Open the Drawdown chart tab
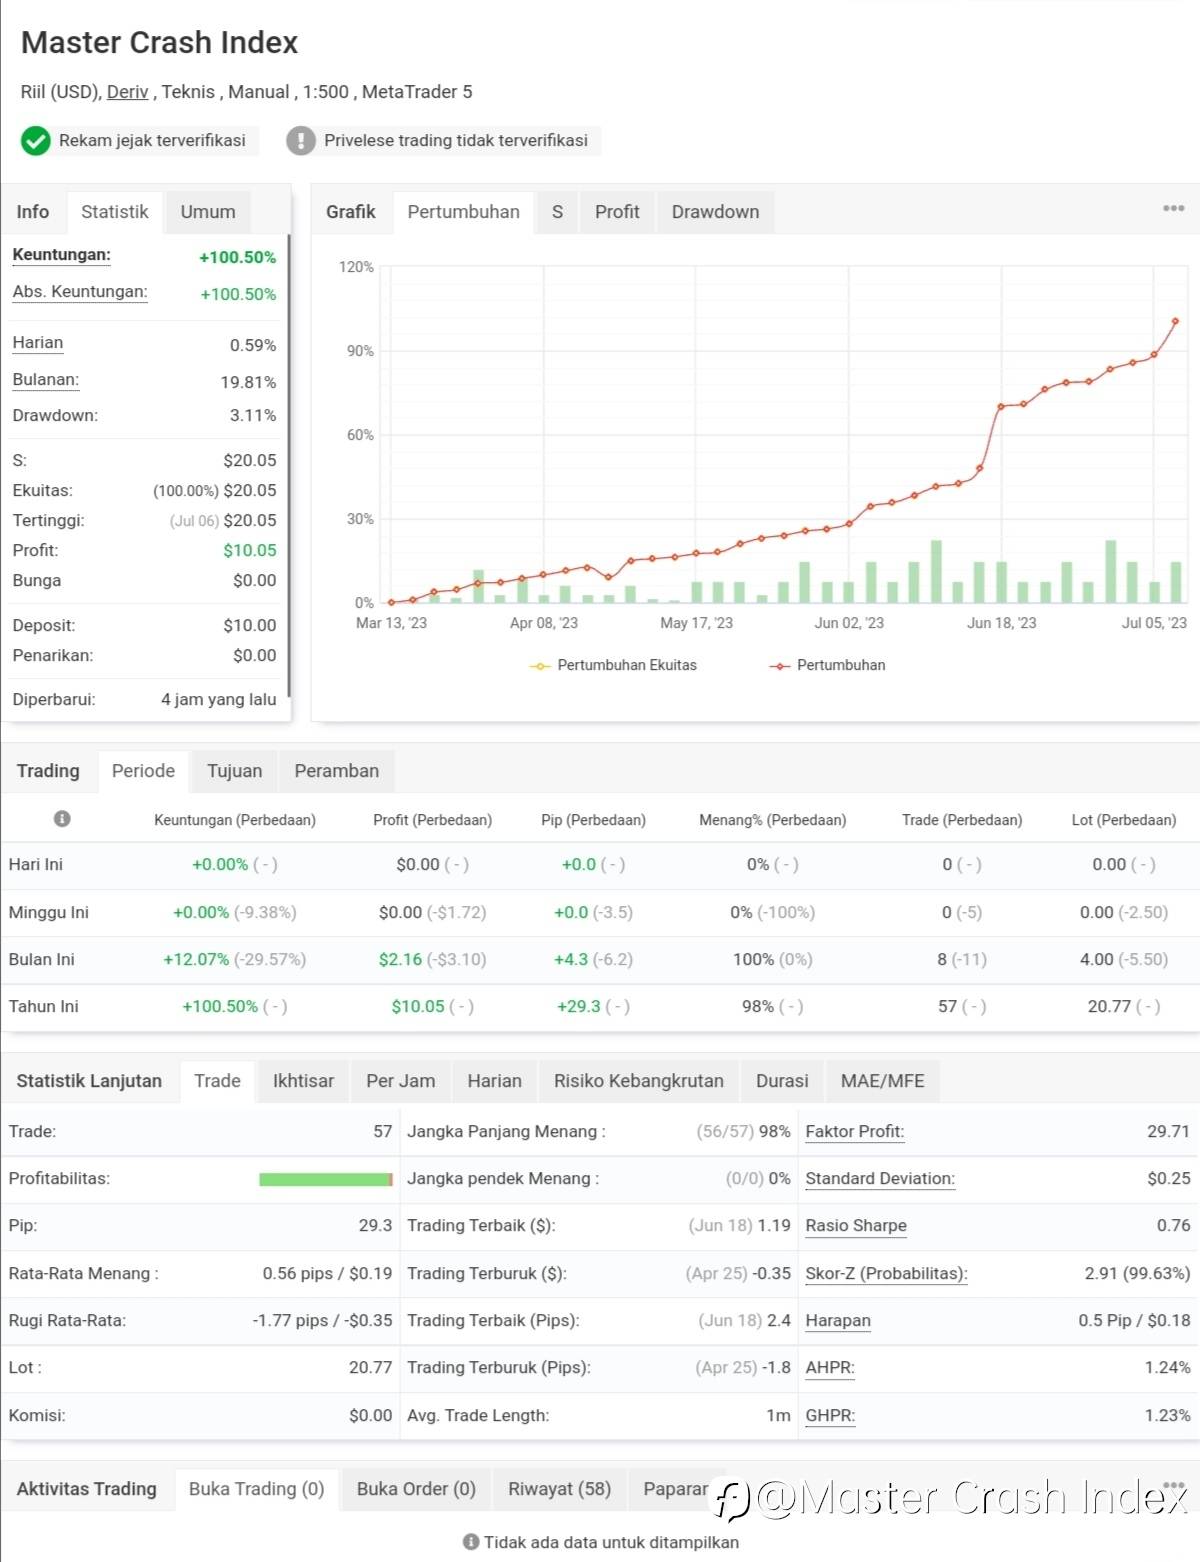The height and width of the screenshot is (1562, 1200). pos(716,212)
